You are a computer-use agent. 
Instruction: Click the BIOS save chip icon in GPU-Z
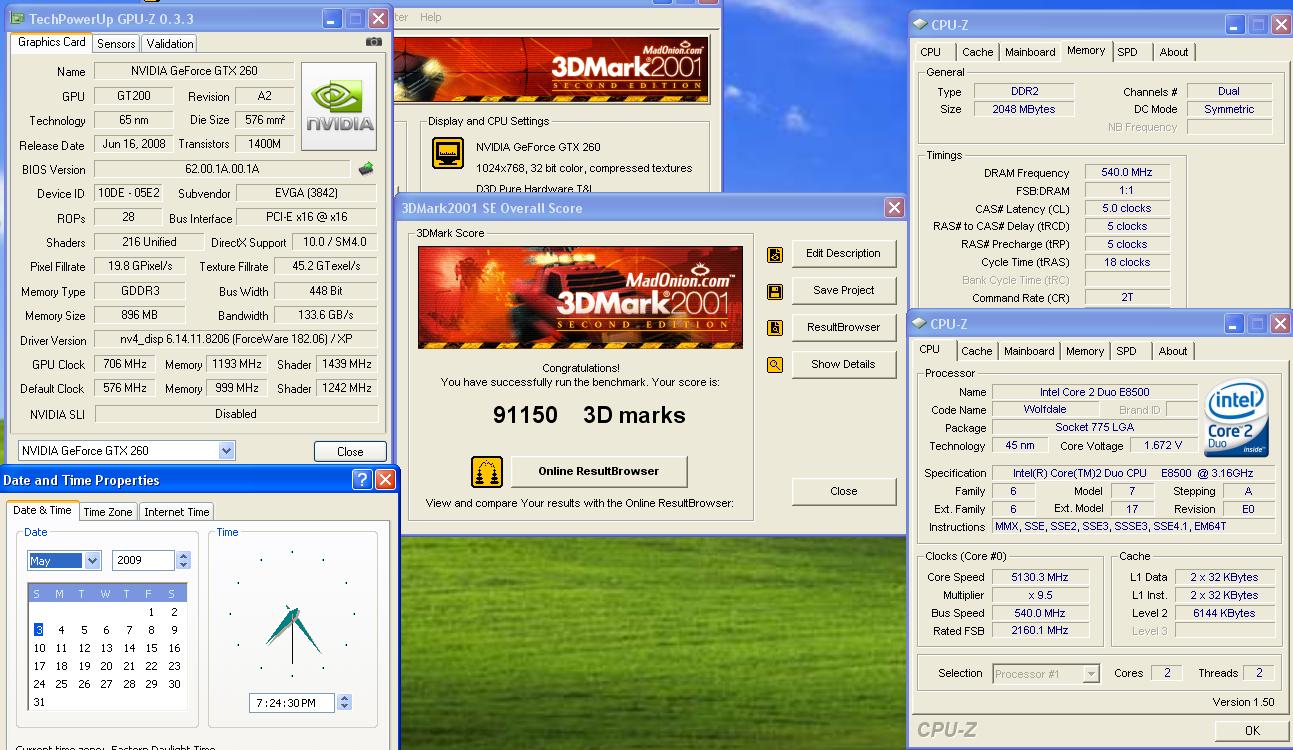(367, 169)
